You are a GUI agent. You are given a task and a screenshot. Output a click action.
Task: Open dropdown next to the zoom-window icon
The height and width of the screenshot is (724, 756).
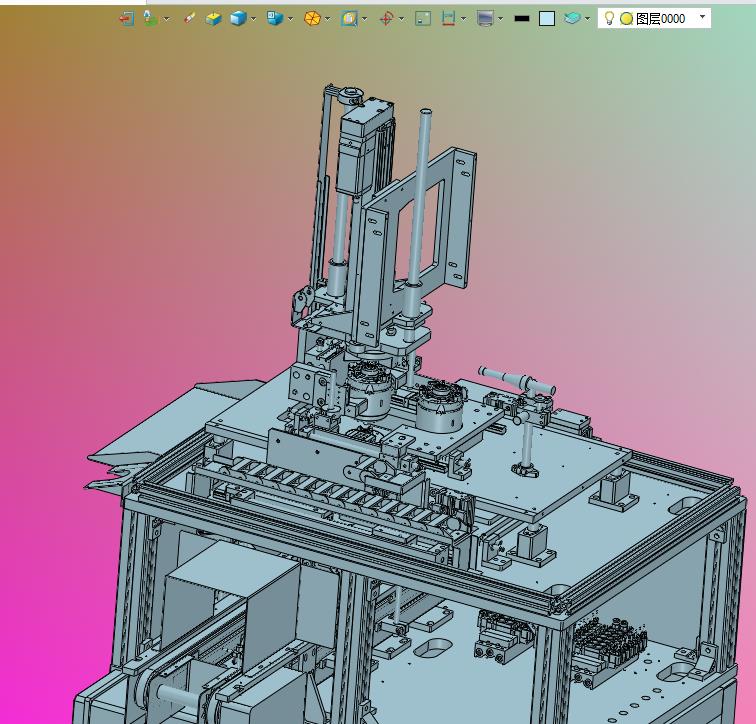click(364, 19)
